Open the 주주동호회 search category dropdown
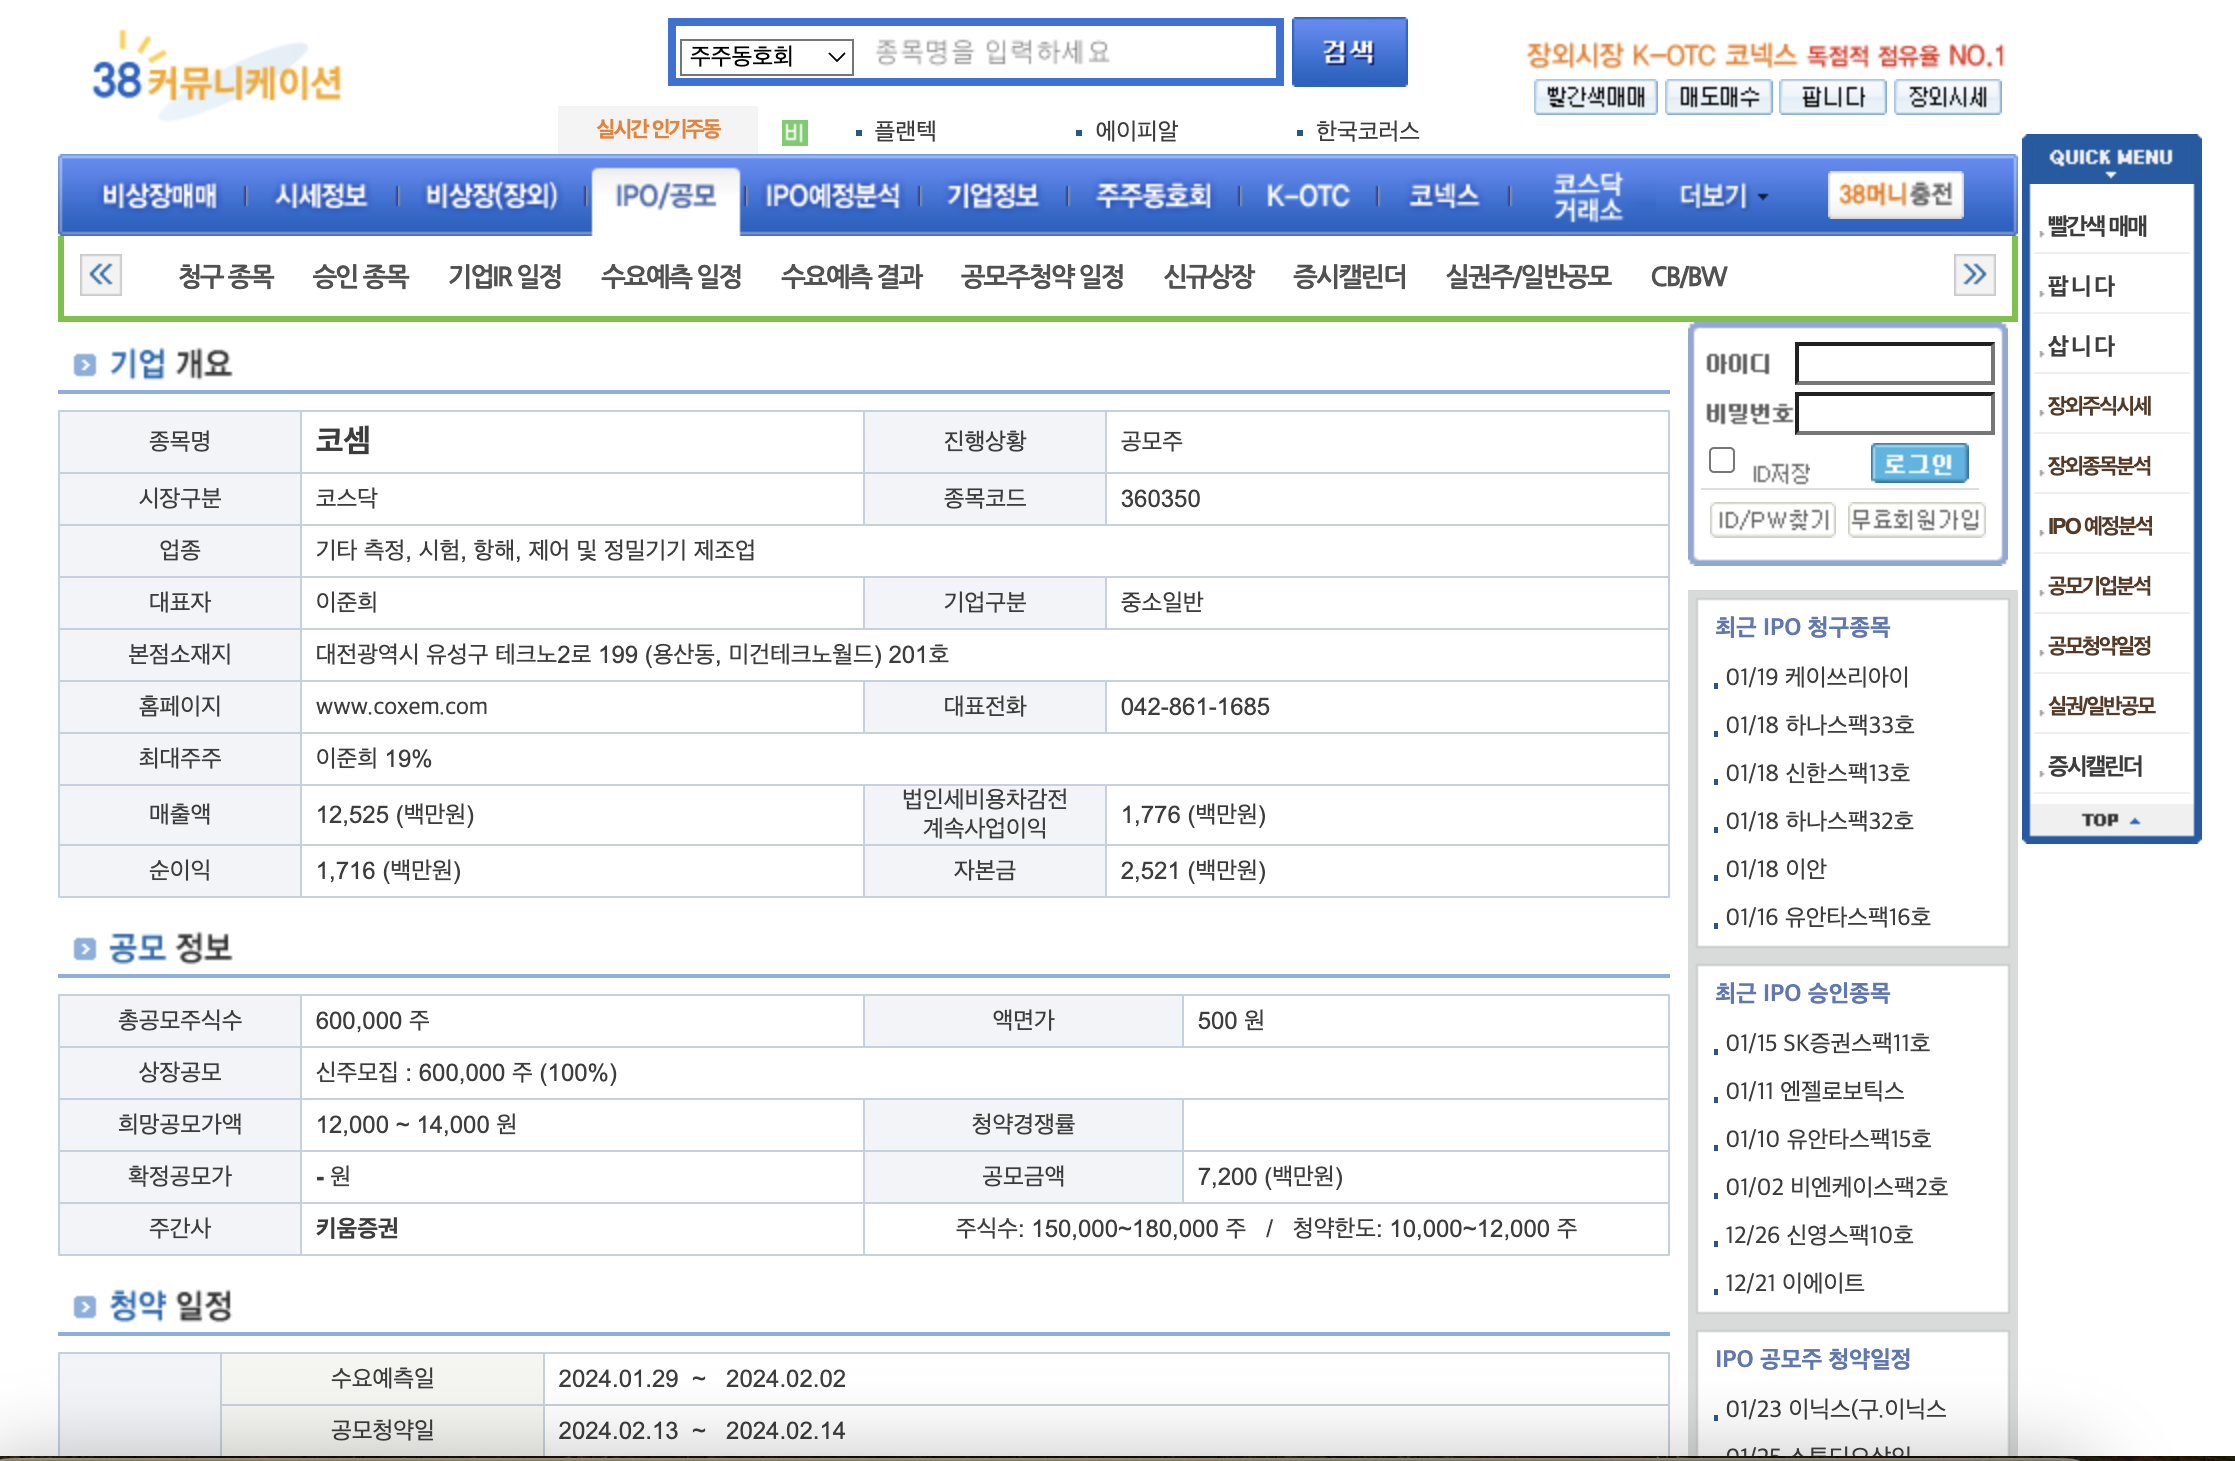The width and height of the screenshot is (2235, 1461). click(x=763, y=55)
